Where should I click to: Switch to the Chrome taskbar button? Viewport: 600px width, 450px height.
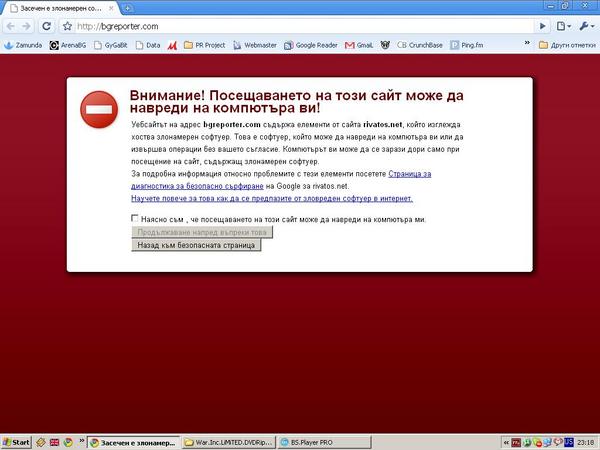tap(134, 443)
